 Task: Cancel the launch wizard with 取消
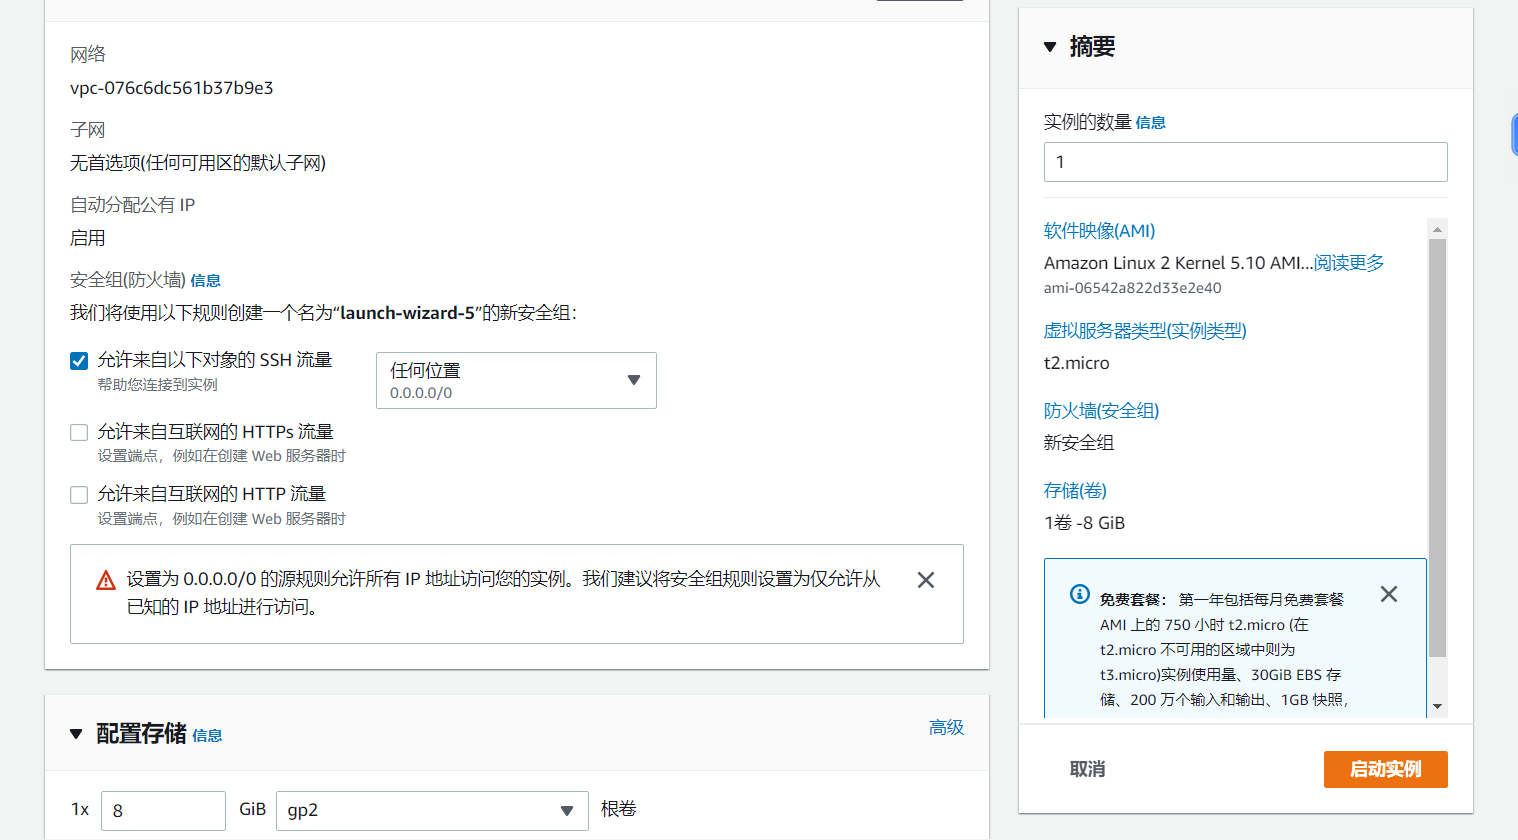[1087, 769]
